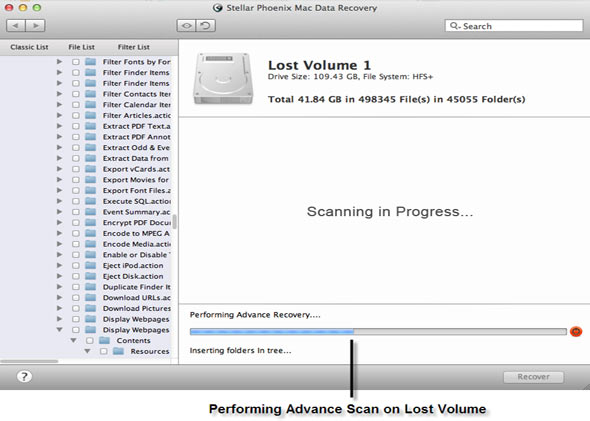This screenshot has height=421, width=590.
Task: Click the Encrypt PDF Document folder icon
Action: tap(90, 222)
